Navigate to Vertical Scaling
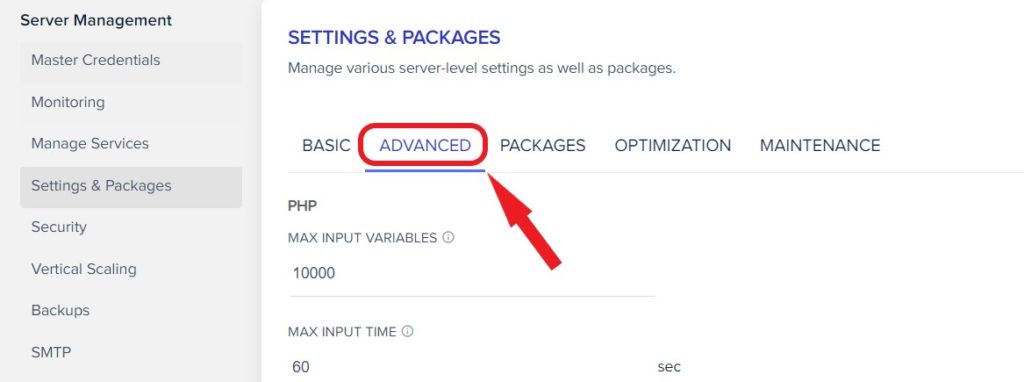 pyautogui.click(x=131, y=269)
